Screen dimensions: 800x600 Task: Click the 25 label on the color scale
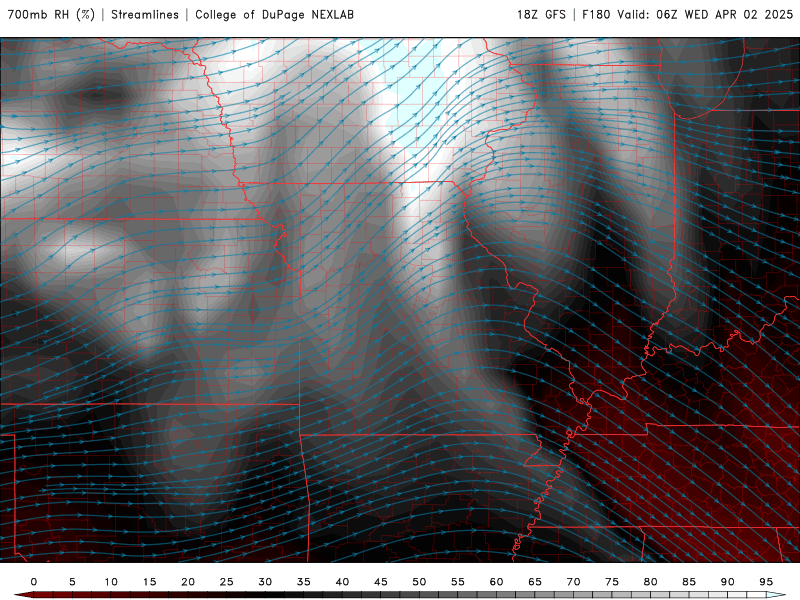[x=227, y=582]
